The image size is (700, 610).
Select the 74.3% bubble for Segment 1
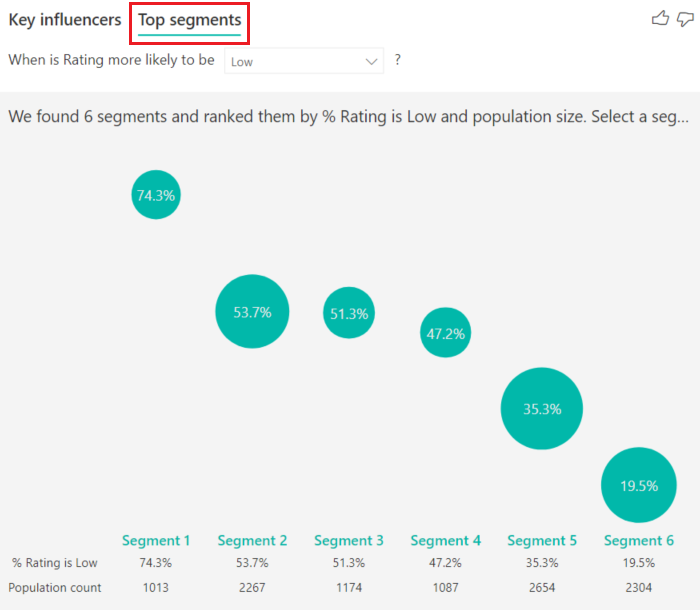pyautogui.click(x=156, y=195)
